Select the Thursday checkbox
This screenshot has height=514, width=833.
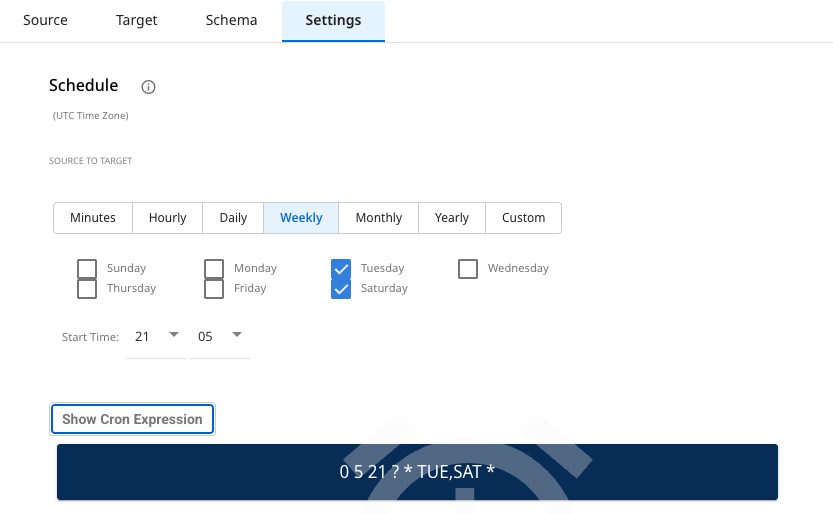(x=88, y=289)
